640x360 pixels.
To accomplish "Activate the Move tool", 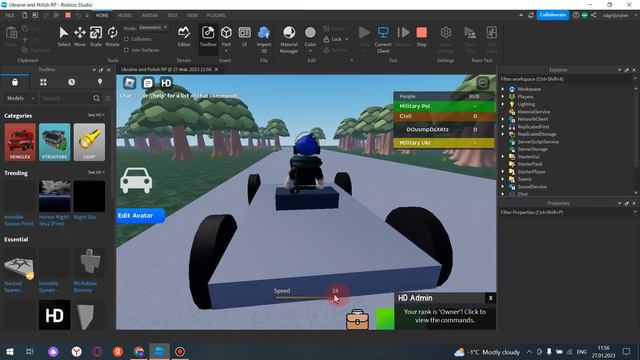I will [x=80, y=36].
